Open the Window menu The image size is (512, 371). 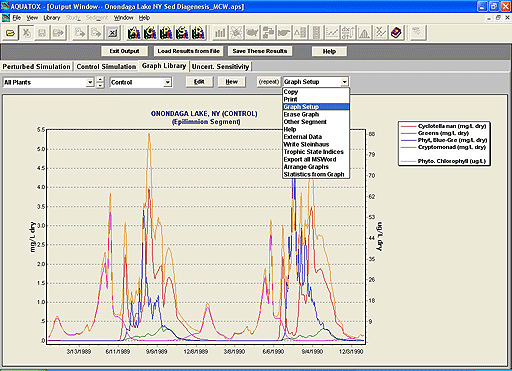point(124,18)
